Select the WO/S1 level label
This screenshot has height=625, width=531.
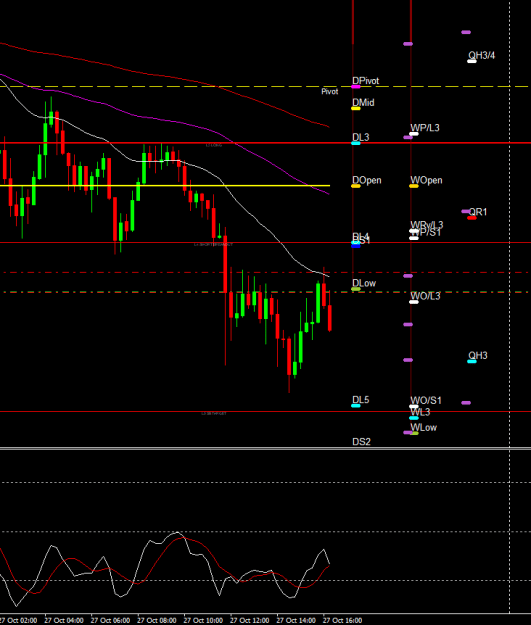click(426, 401)
